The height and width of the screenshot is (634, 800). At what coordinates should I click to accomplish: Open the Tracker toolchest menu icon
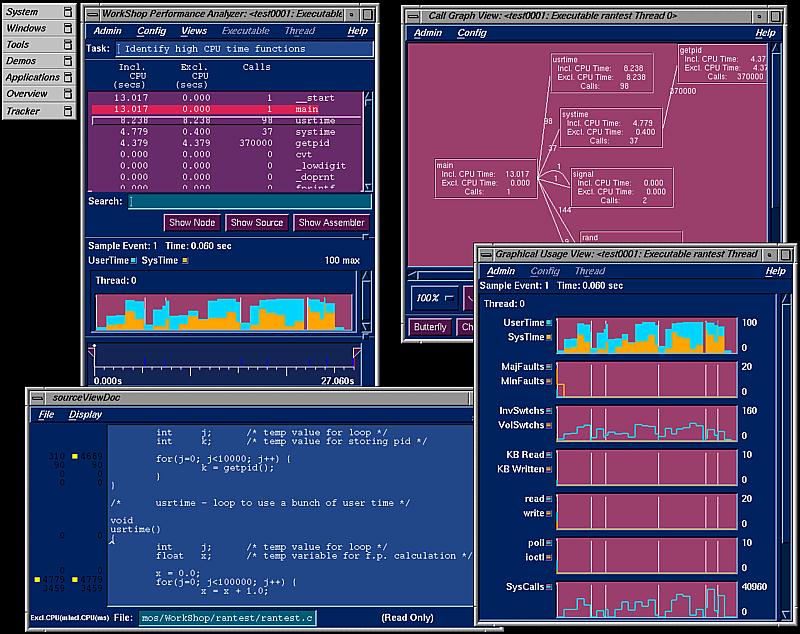pyautogui.click(x=68, y=110)
